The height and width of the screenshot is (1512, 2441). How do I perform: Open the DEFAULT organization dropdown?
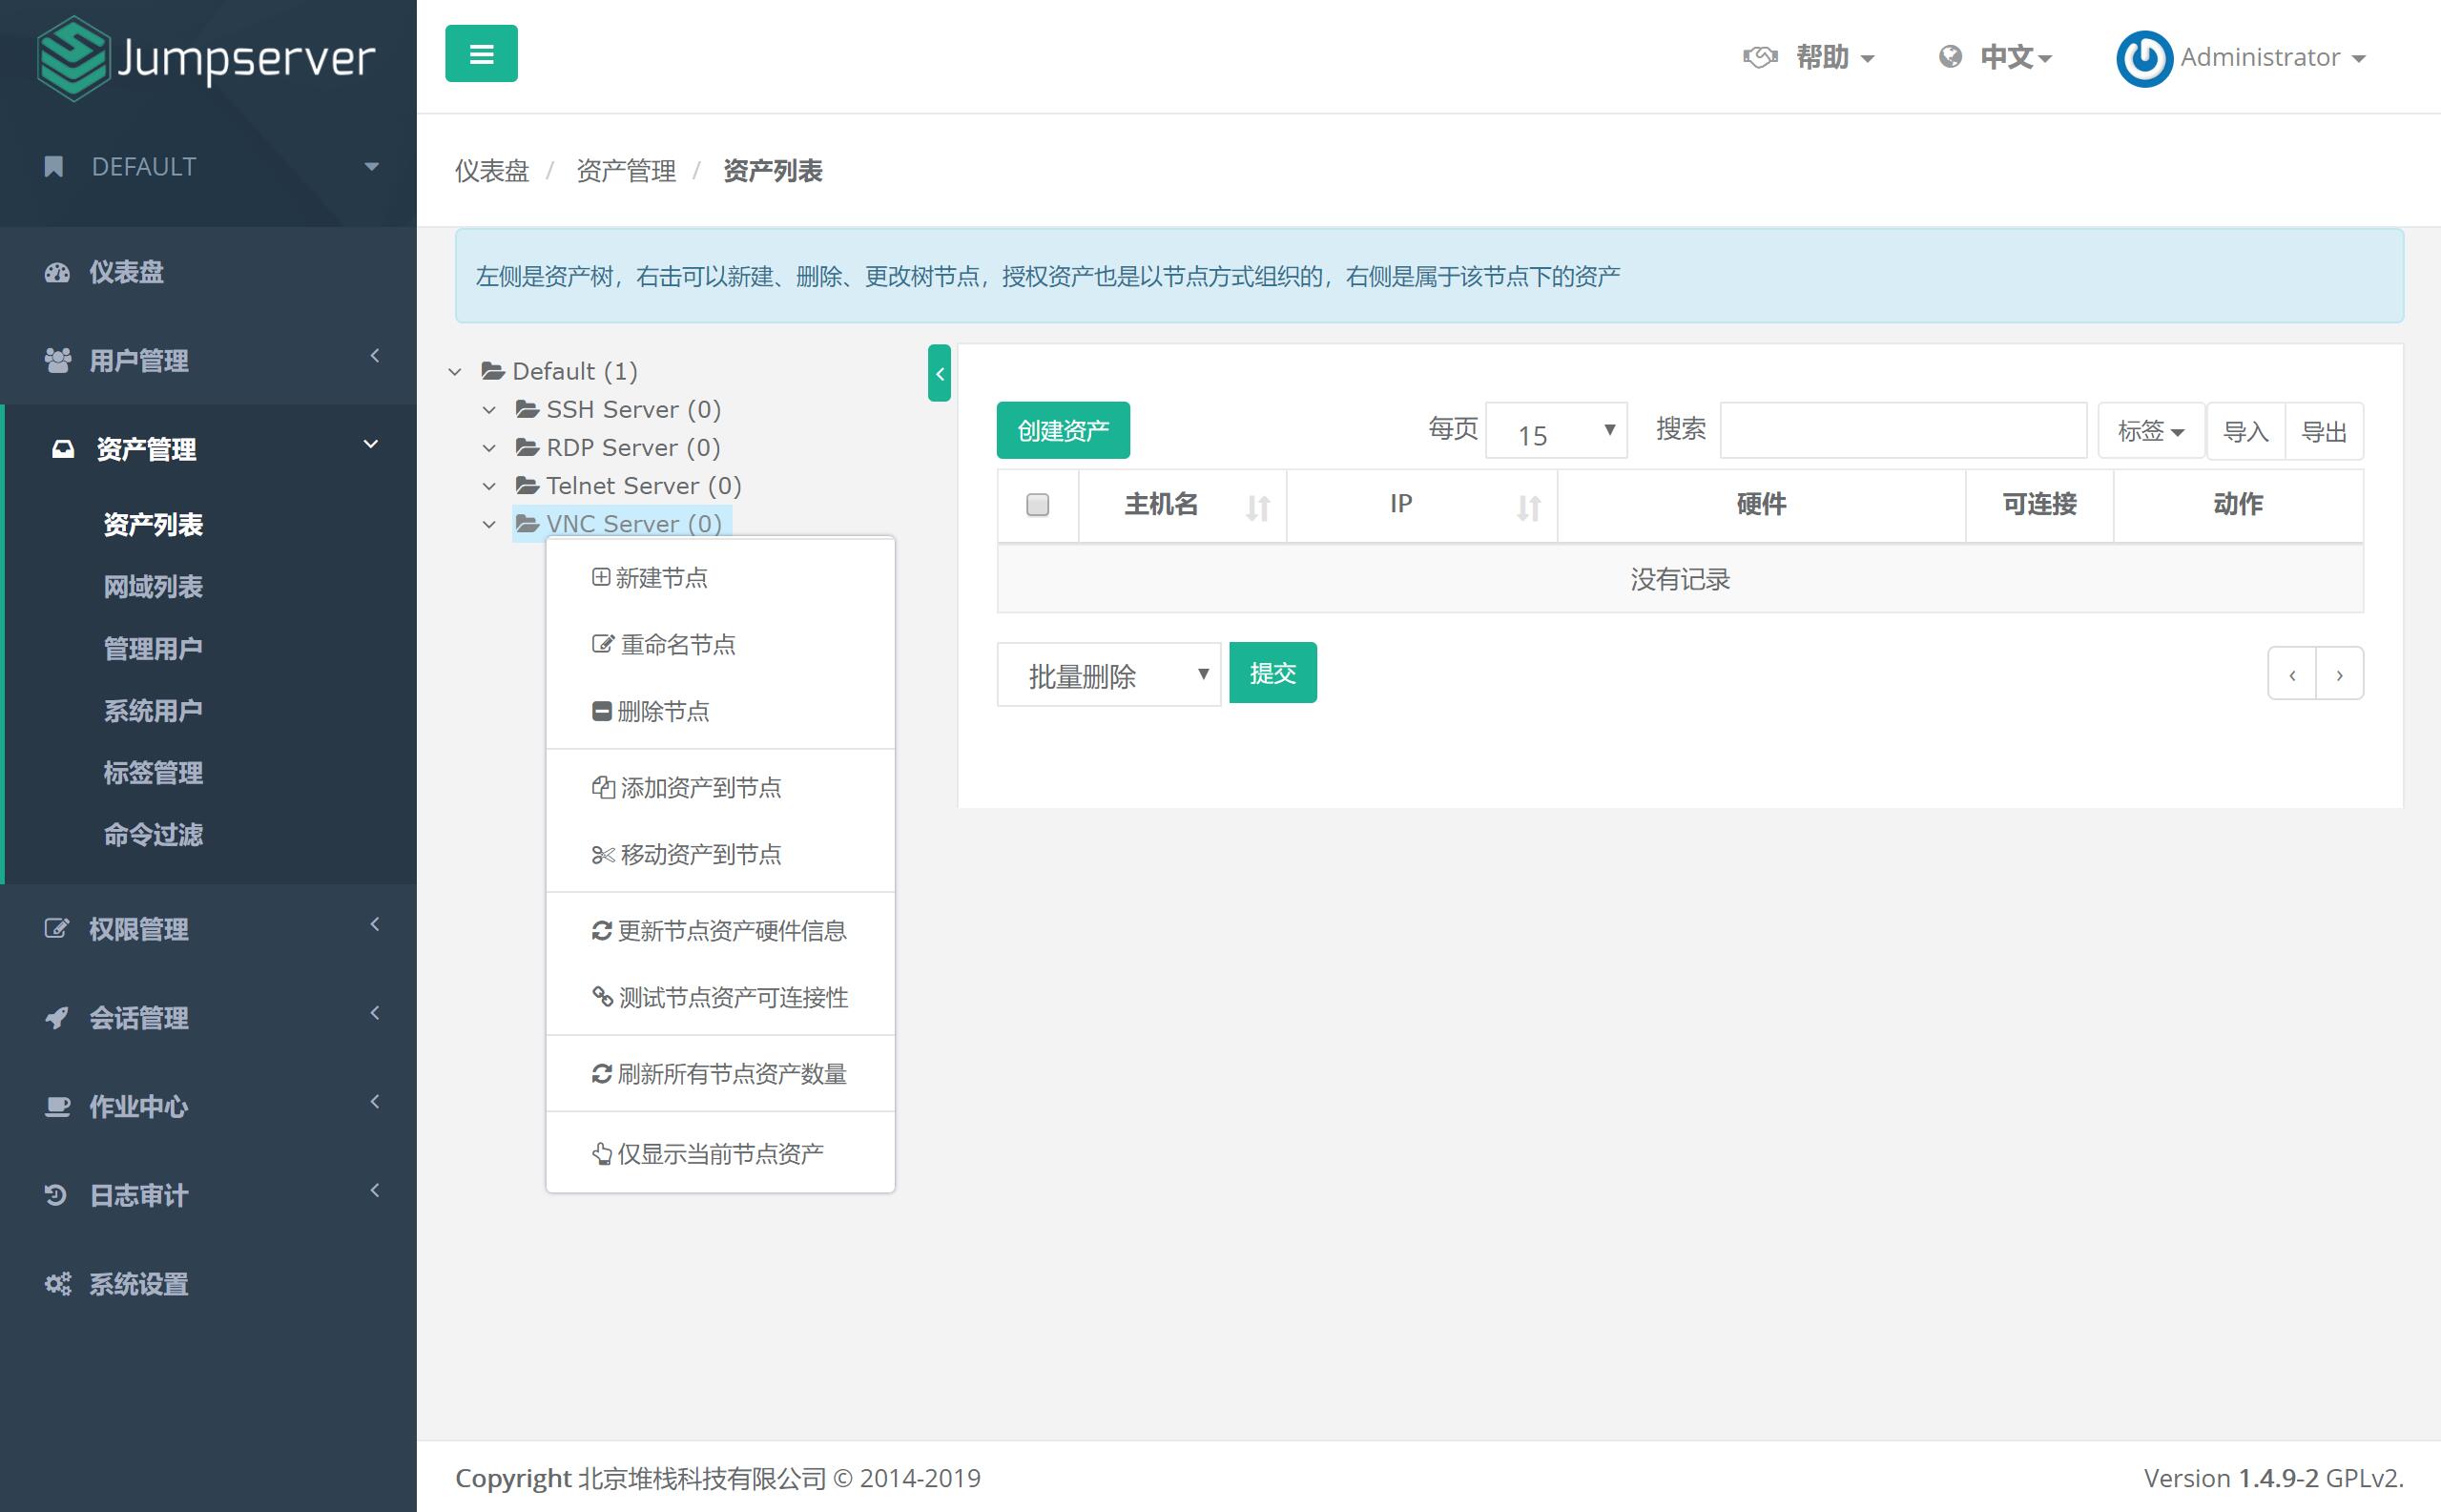(208, 167)
